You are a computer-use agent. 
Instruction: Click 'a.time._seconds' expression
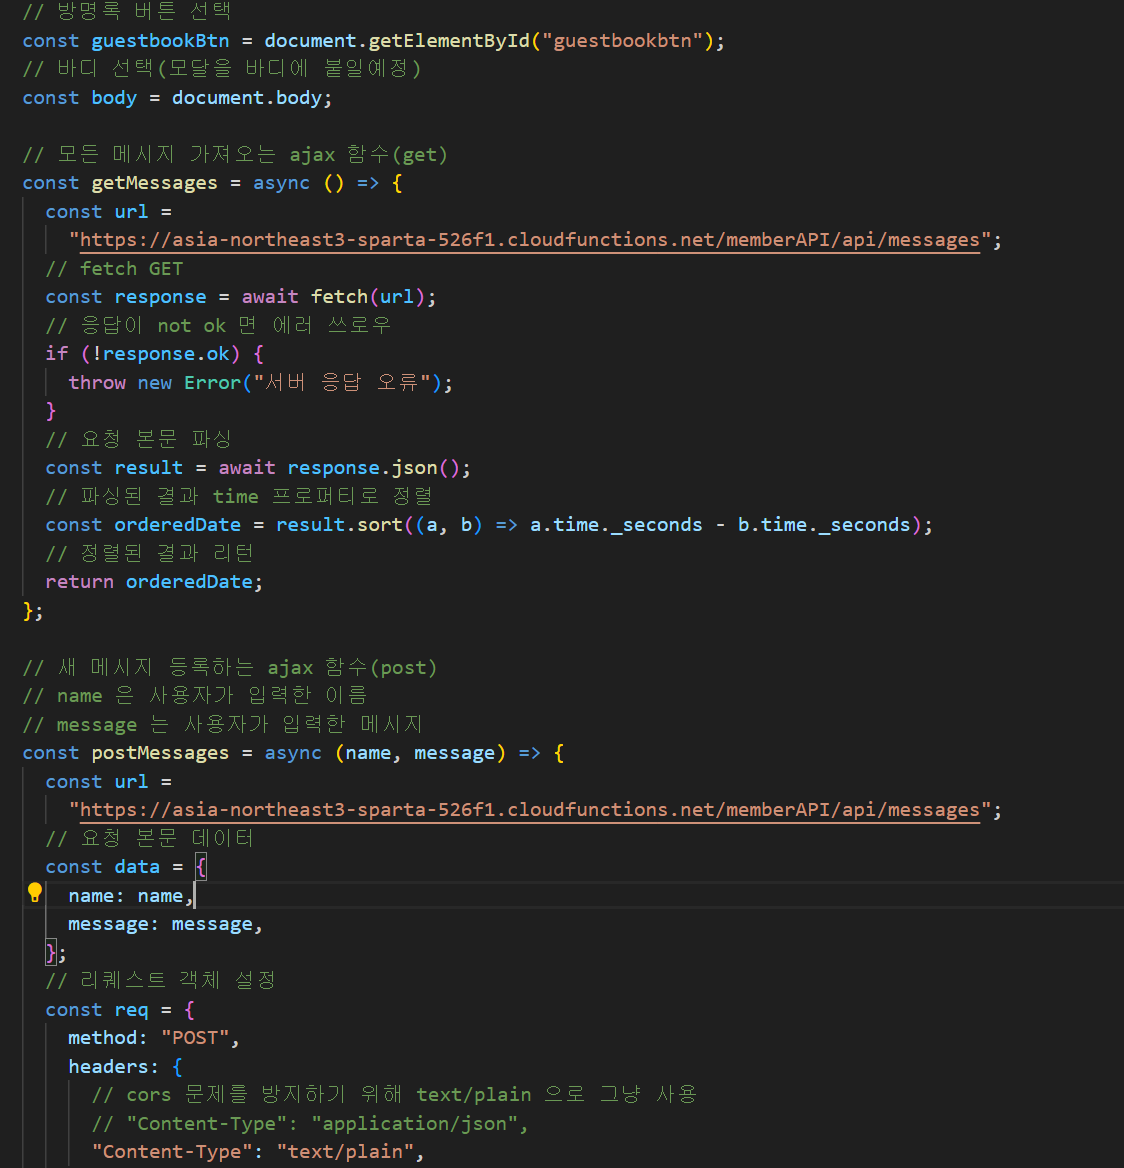pos(616,525)
